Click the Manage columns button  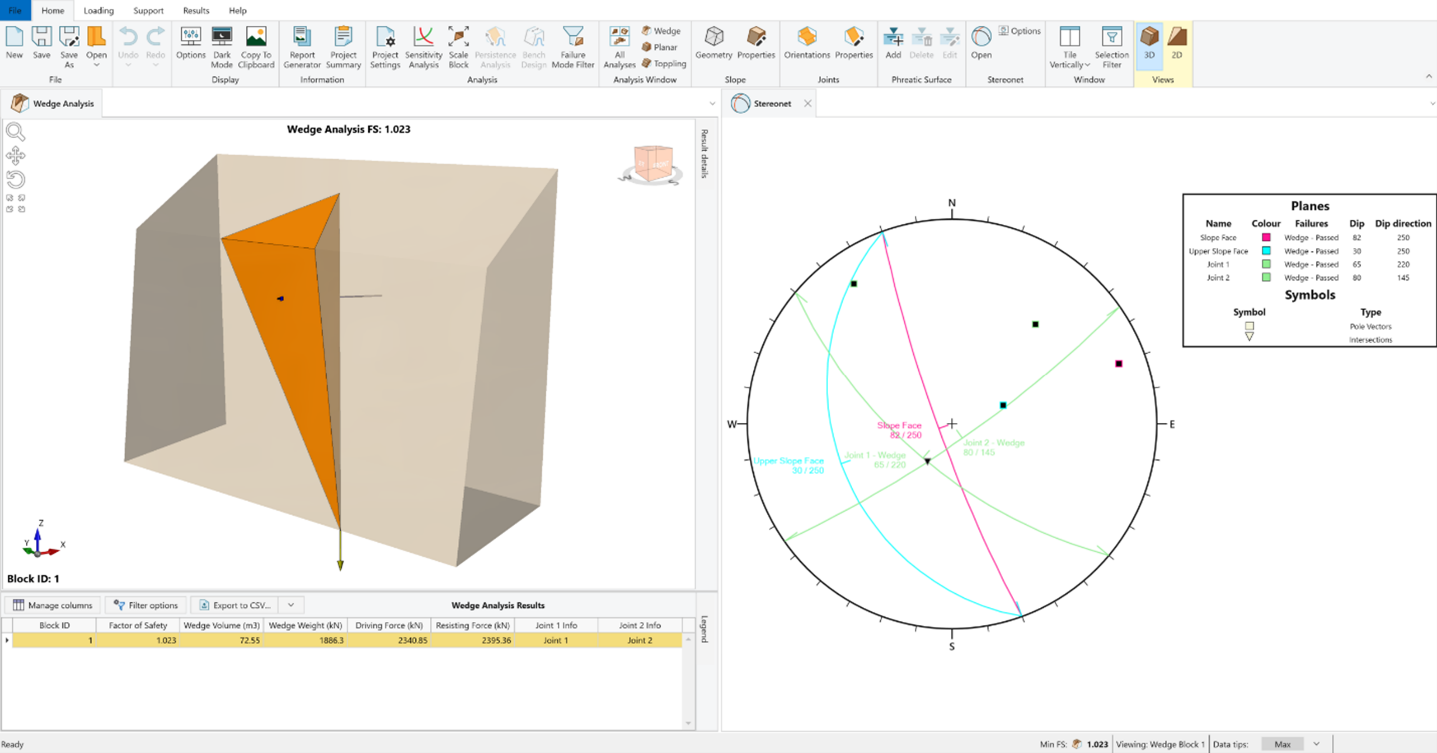click(x=52, y=605)
